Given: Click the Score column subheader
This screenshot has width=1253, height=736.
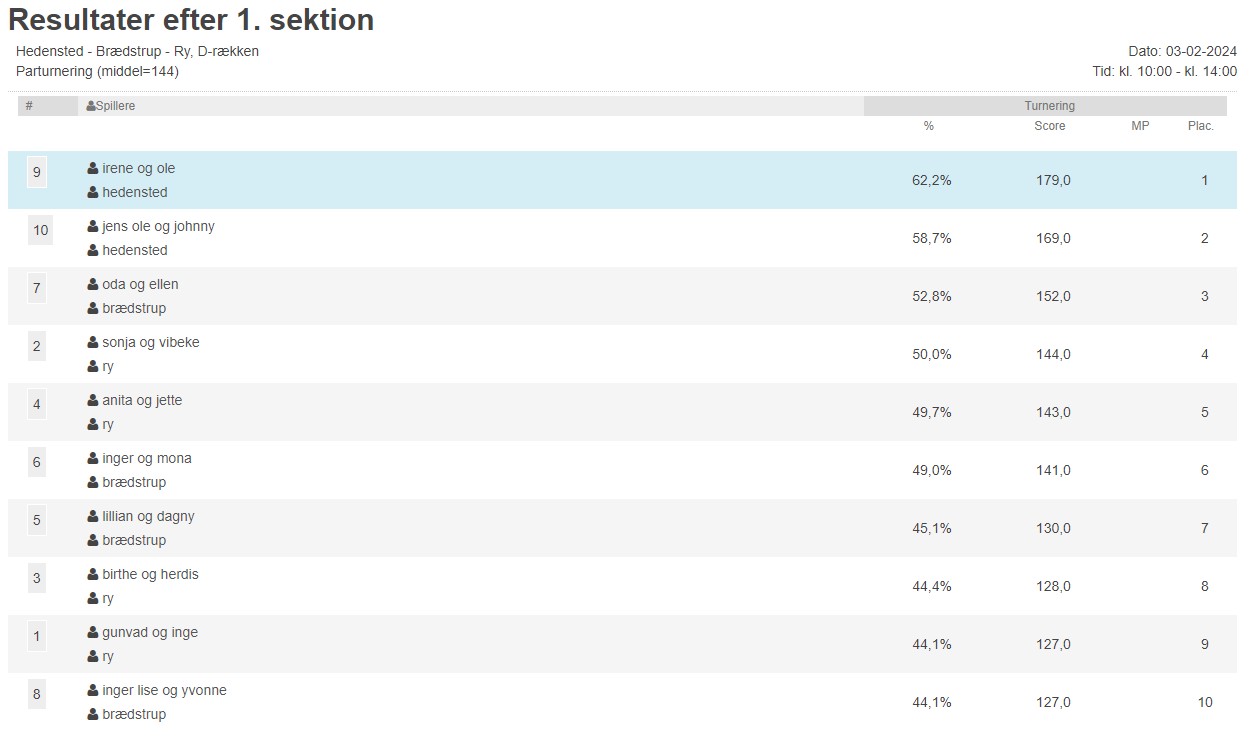Looking at the screenshot, I should coord(1049,126).
